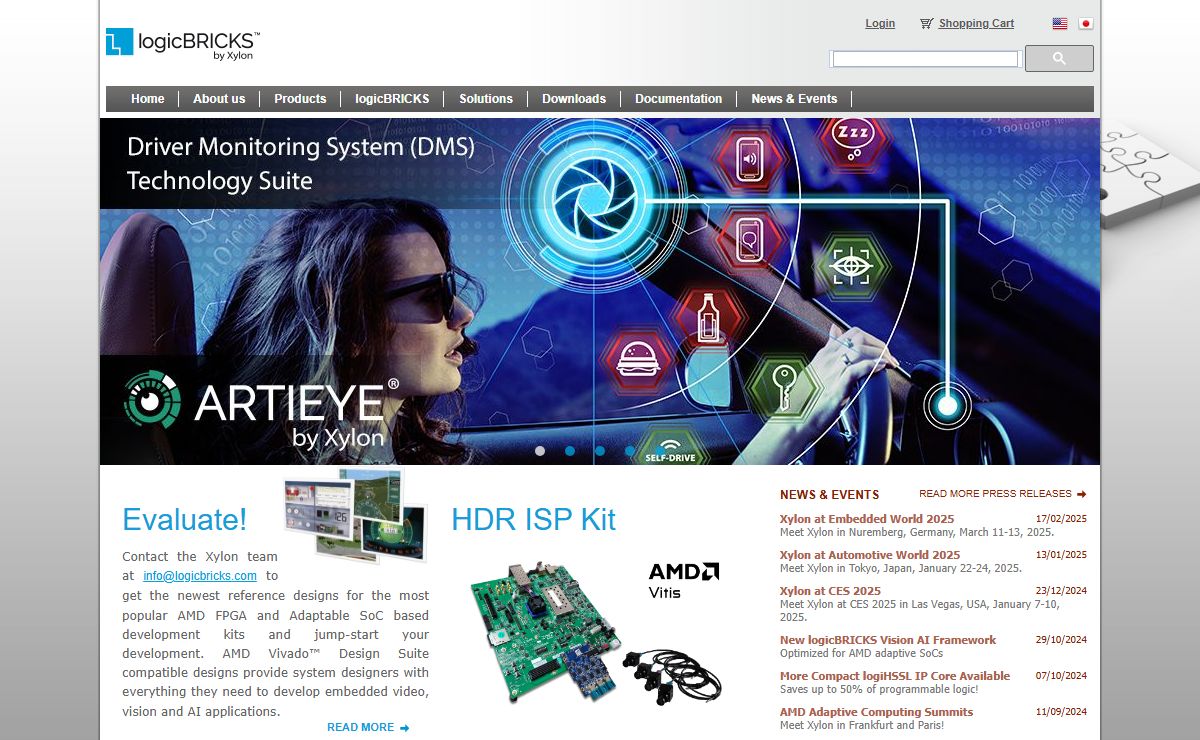This screenshot has width=1200, height=740.
Task: Open the Shopping Cart link
Action: click(976, 23)
